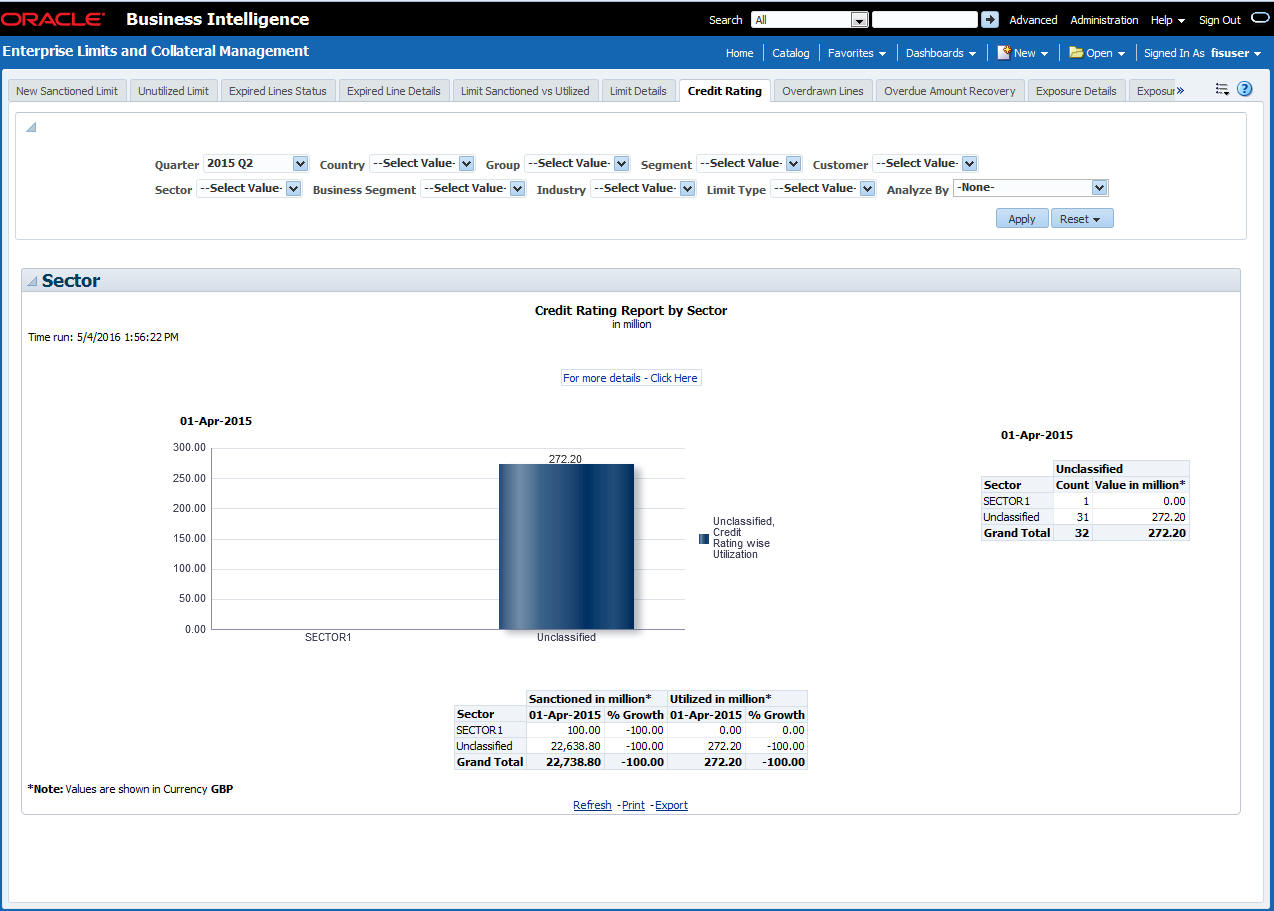Click the Refresh link
This screenshot has height=911, width=1274.
point(592,805)
